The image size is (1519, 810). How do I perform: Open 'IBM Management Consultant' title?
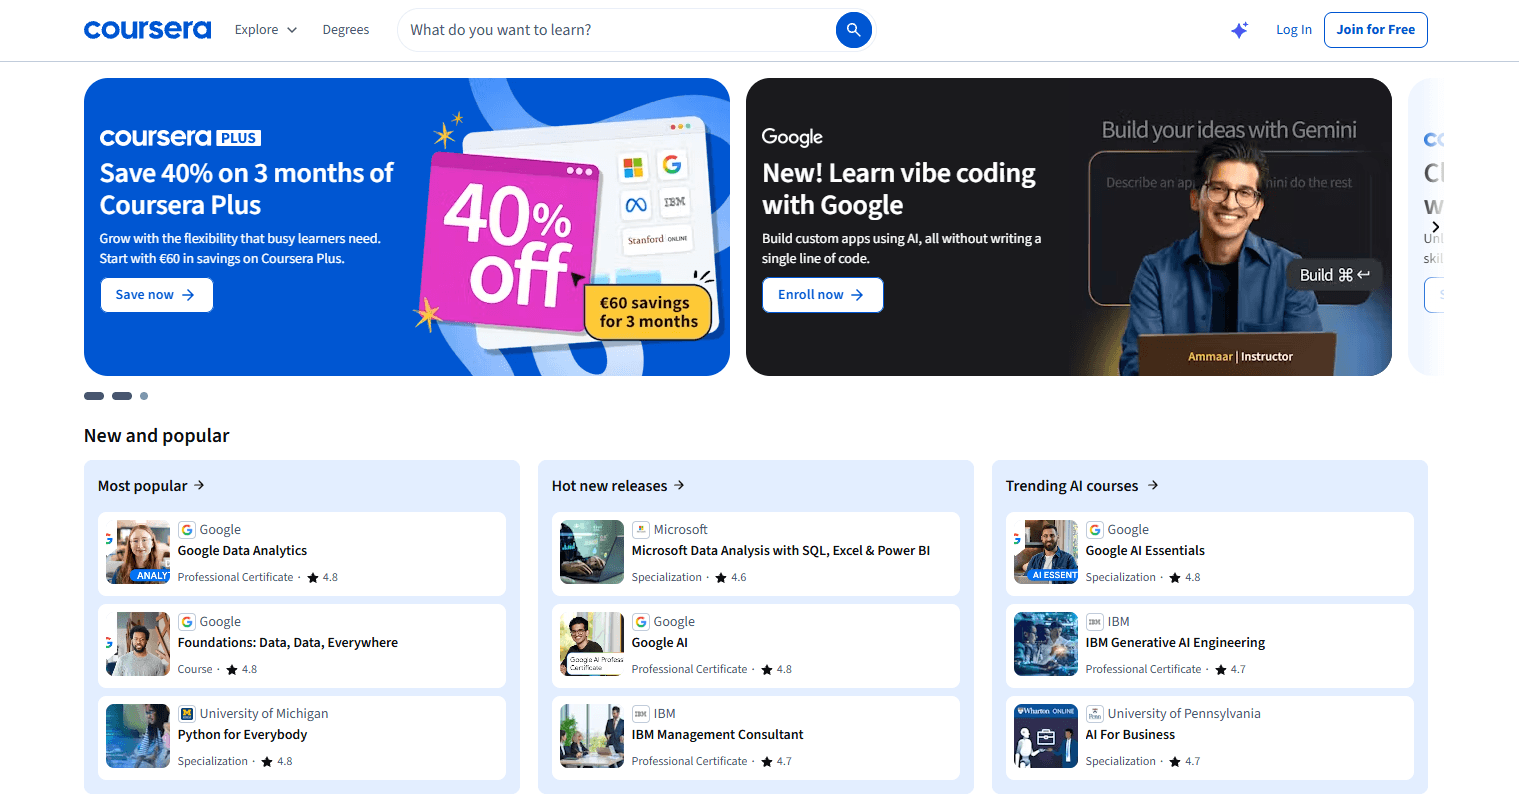pos(718,735)
